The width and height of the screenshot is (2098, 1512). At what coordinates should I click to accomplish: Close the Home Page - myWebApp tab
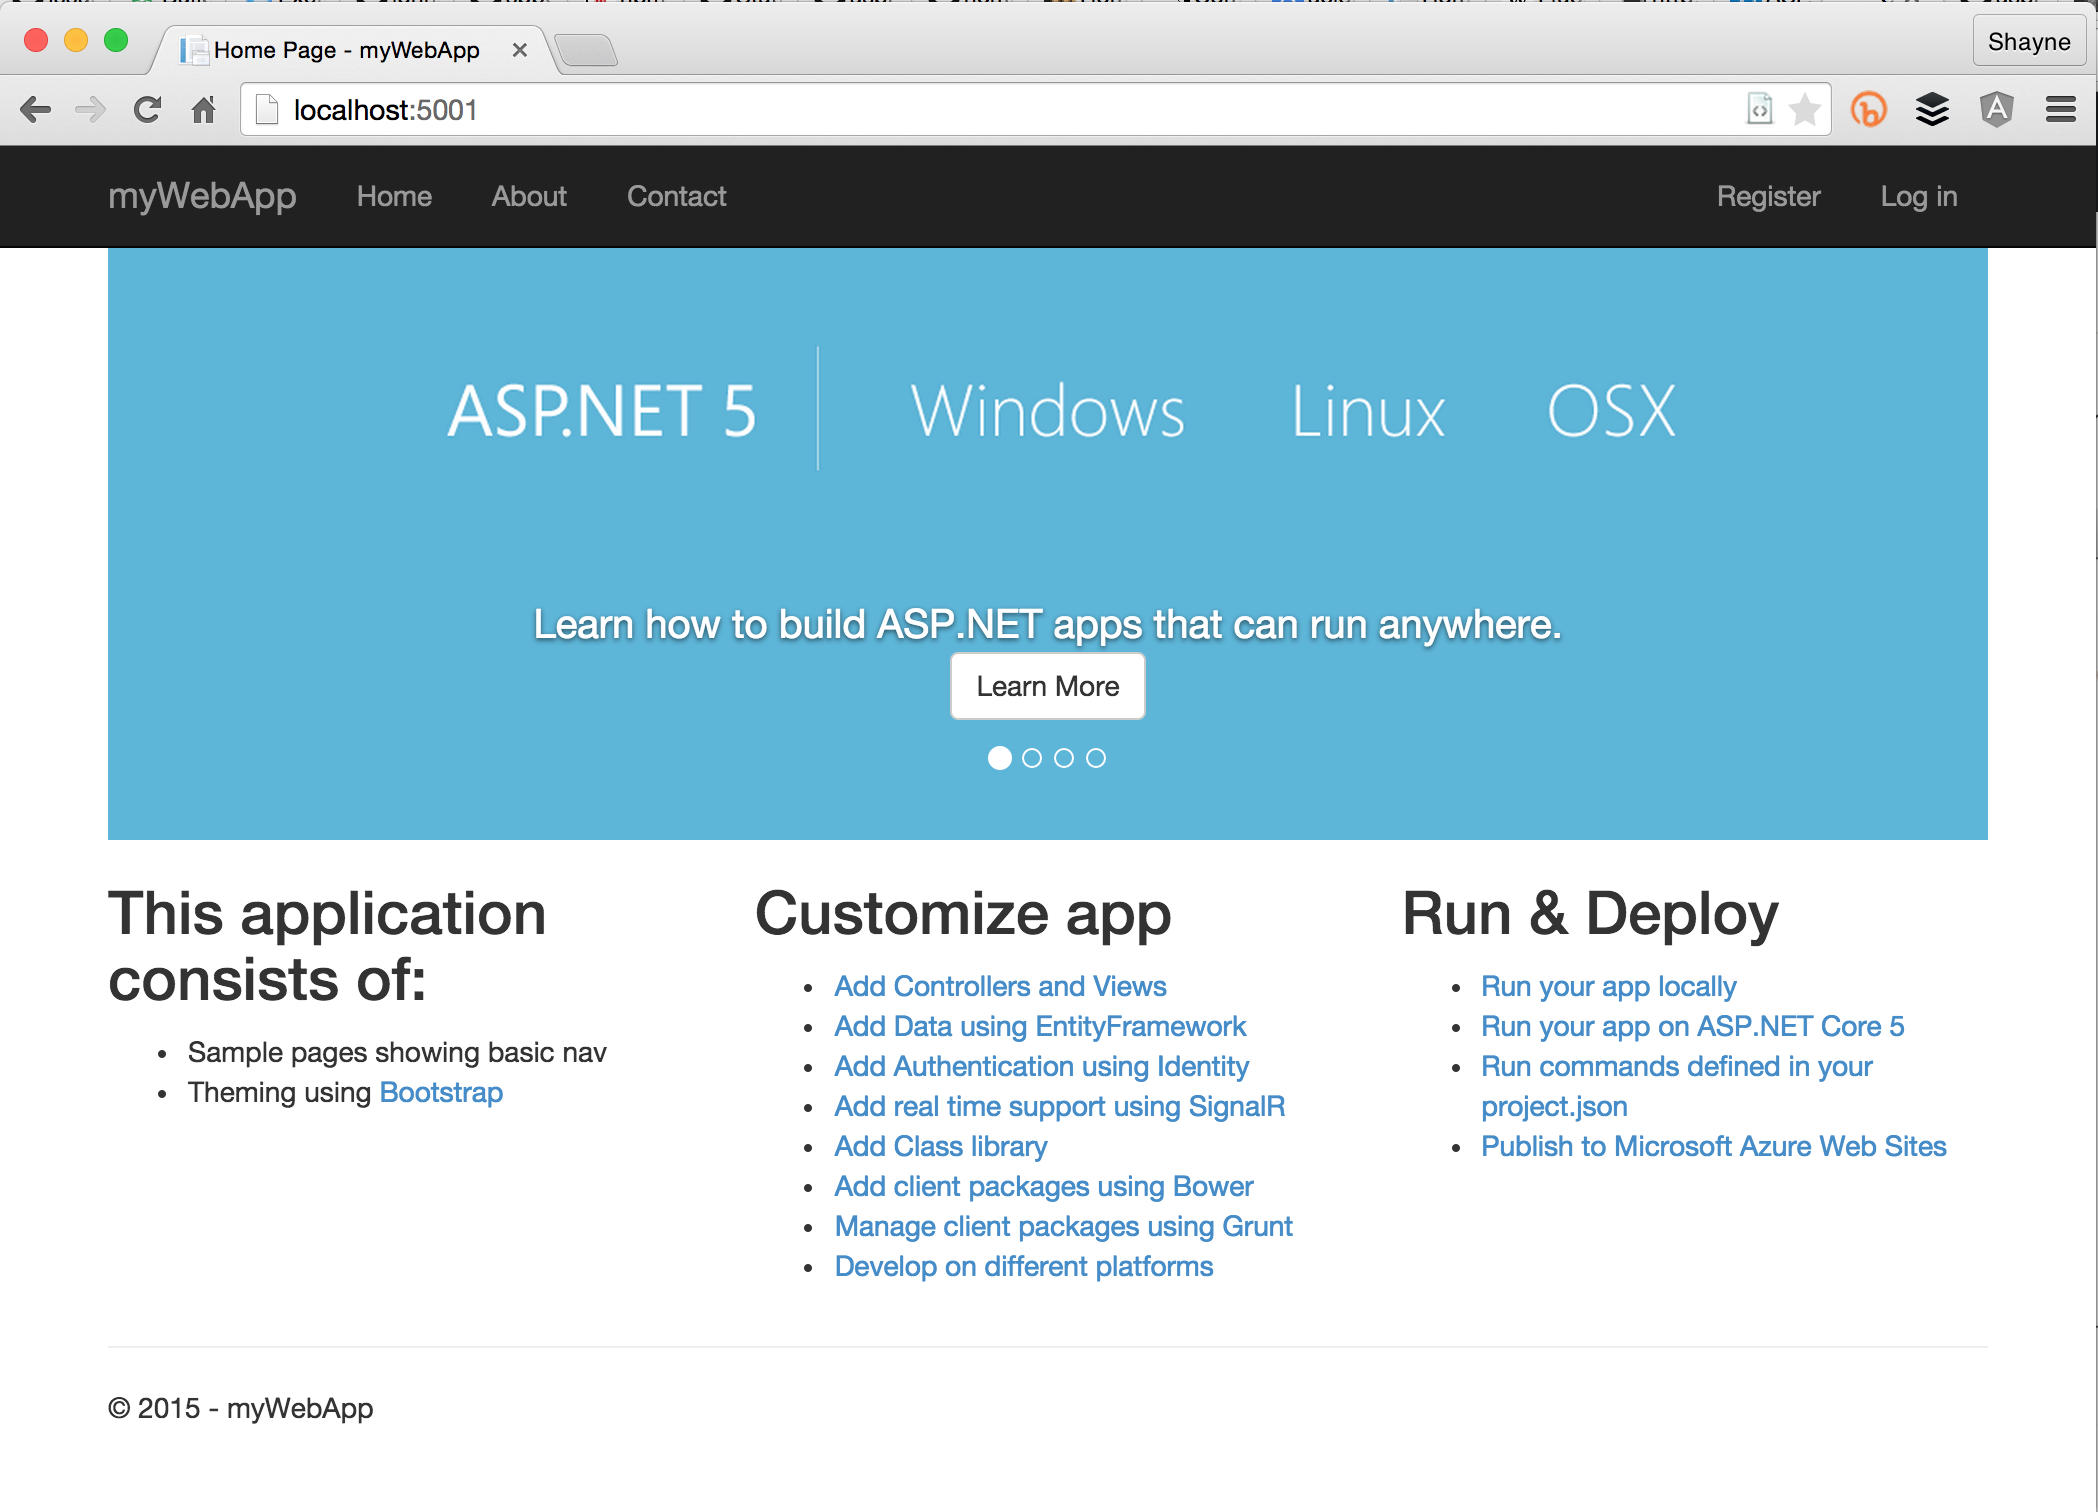click(519, 50)
